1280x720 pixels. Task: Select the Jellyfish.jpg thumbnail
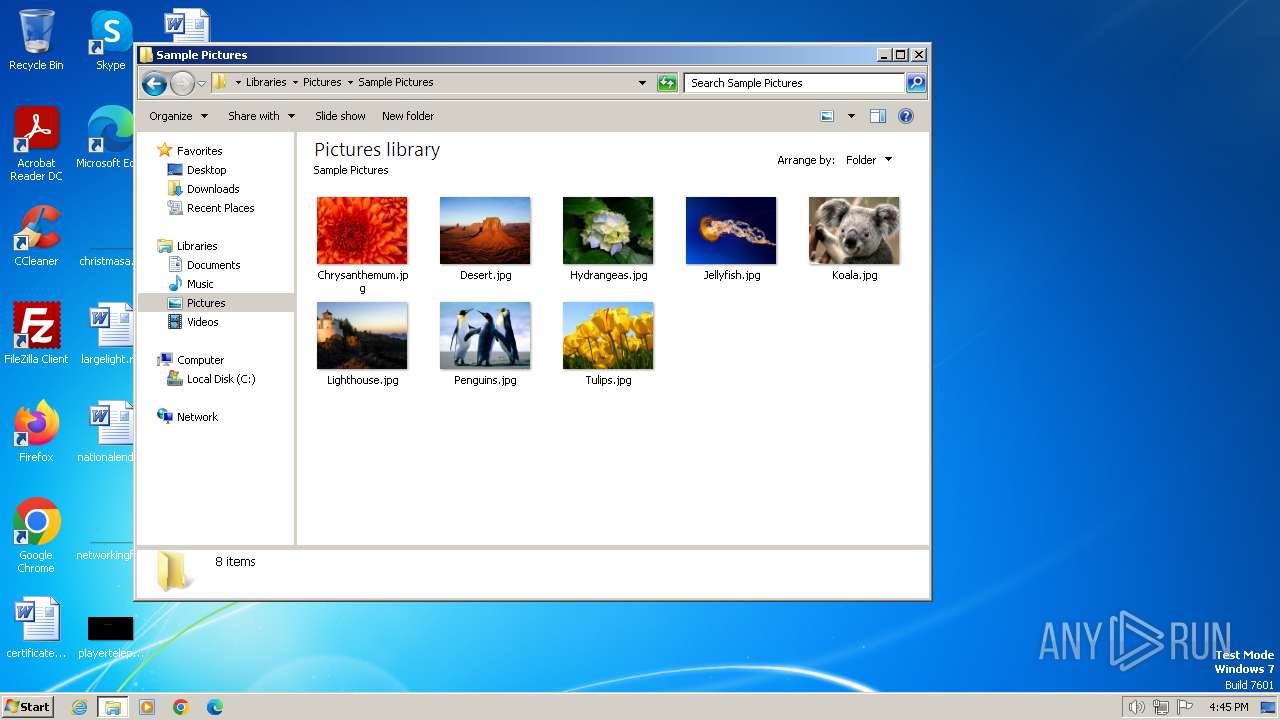coord(731,231)
